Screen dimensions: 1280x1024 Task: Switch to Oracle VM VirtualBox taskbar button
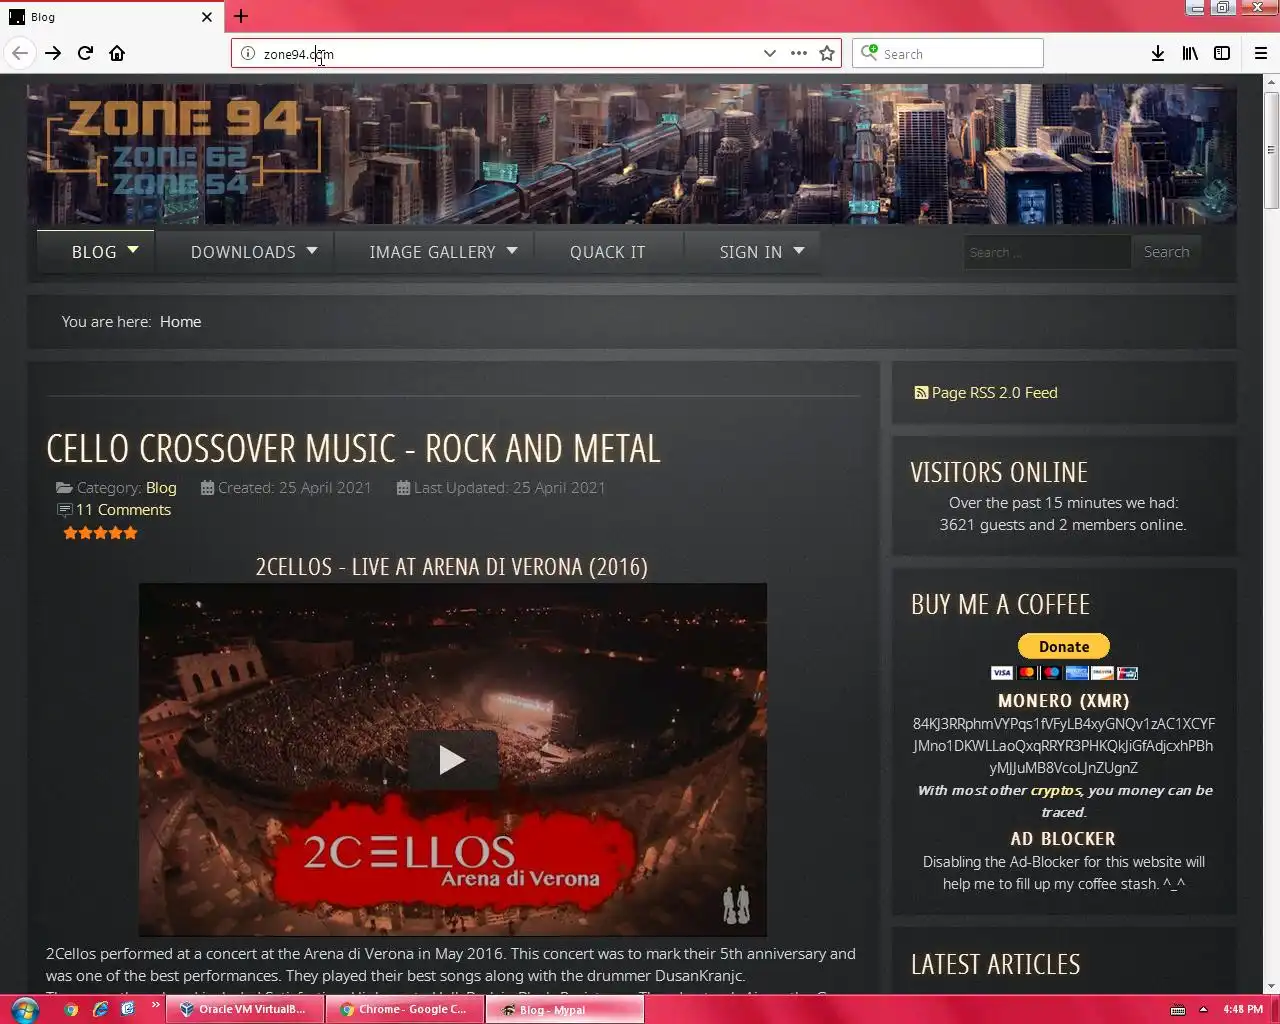pos(245,1009)
